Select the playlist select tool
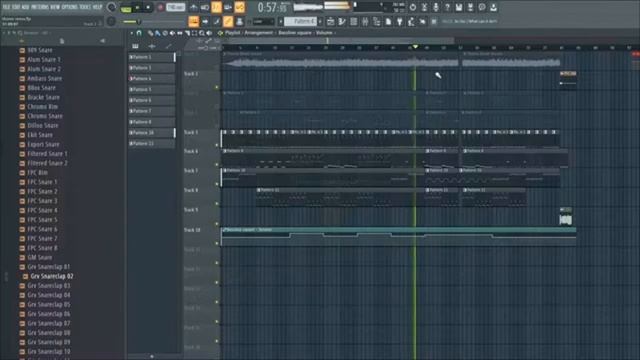640x360 pixels. click(x=194, y=33)
